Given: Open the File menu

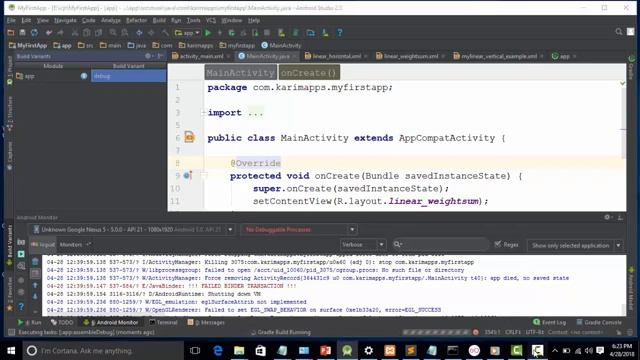Looking at the screenshot, I should tap(11, 20).
